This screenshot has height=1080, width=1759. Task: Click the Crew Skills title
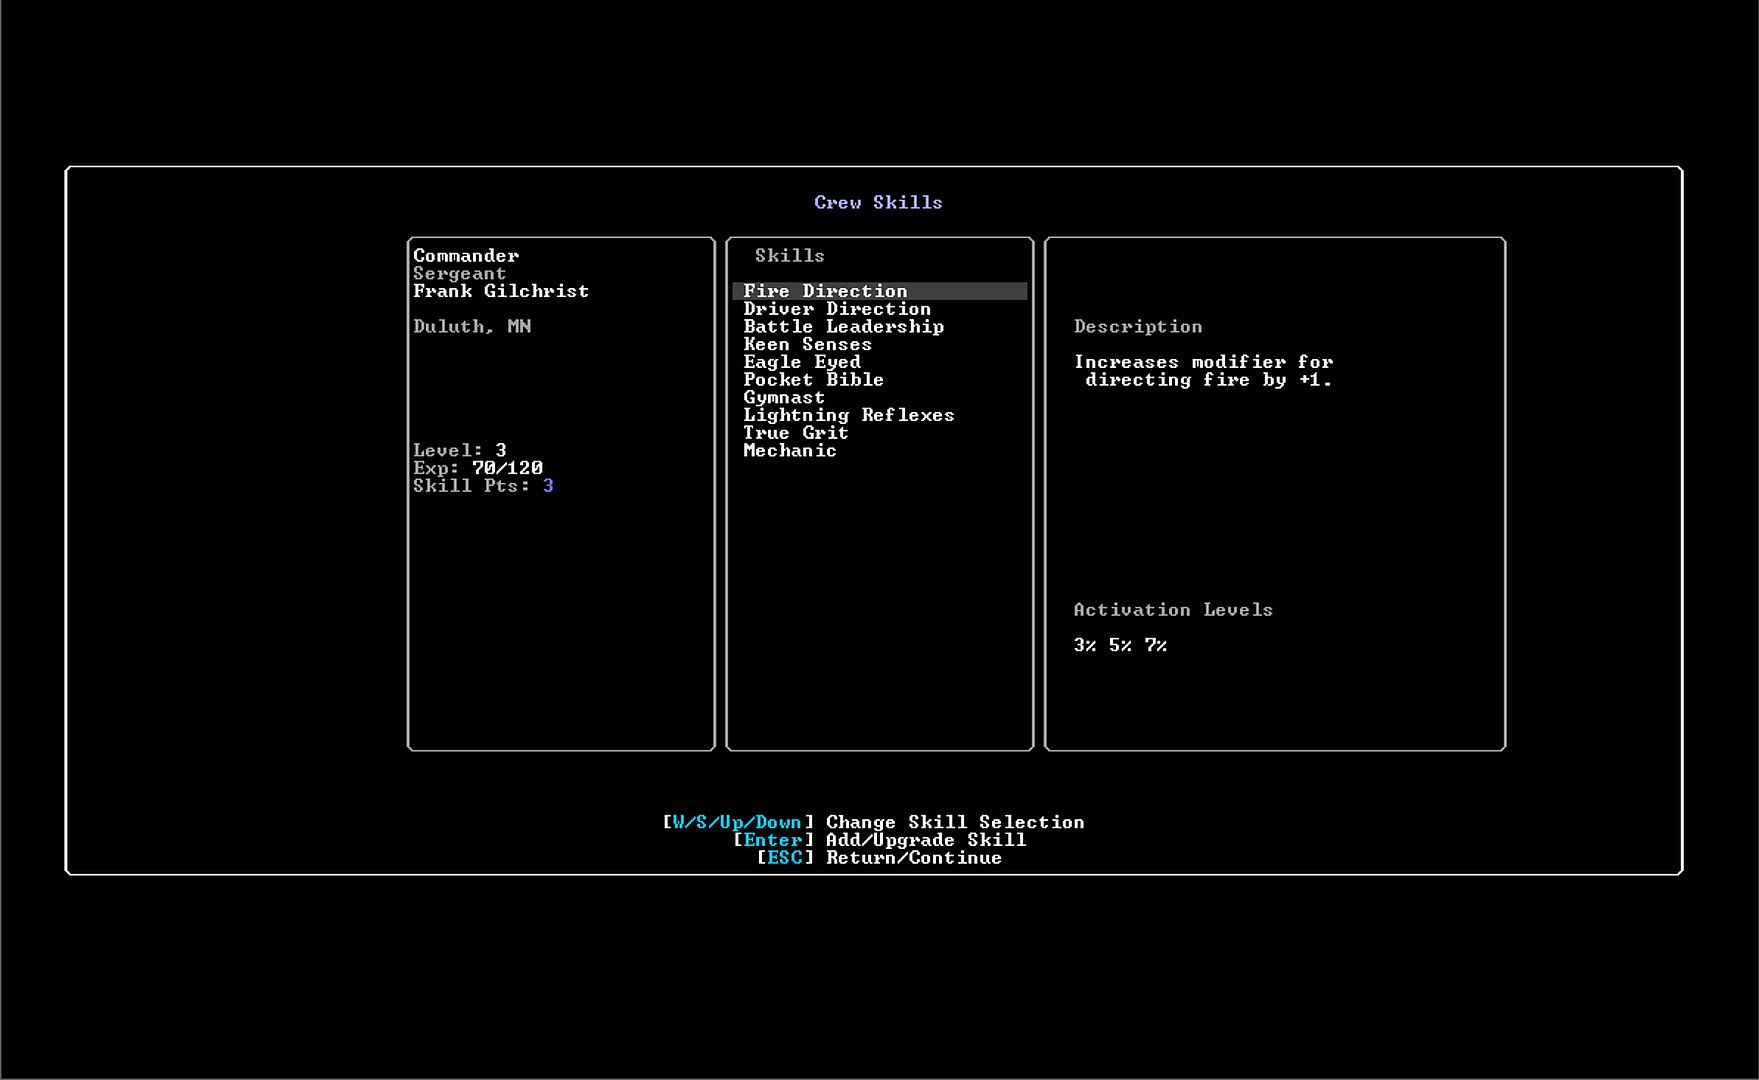coord(878,202)
